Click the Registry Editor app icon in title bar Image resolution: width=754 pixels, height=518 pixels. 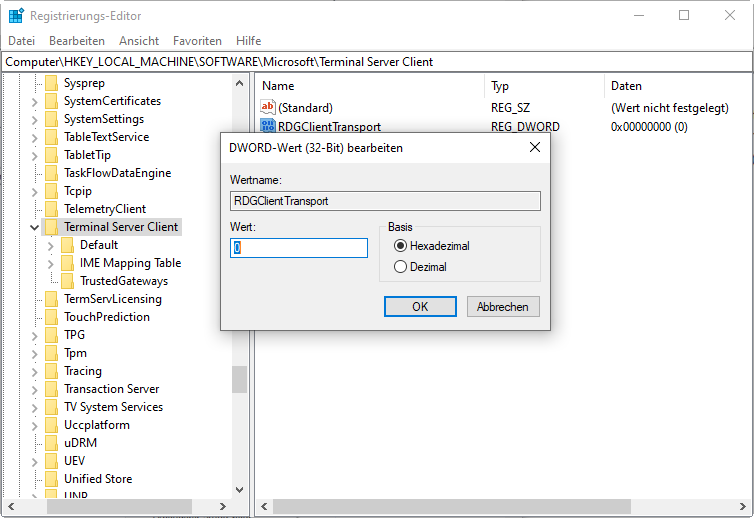(x=16, y=16)
